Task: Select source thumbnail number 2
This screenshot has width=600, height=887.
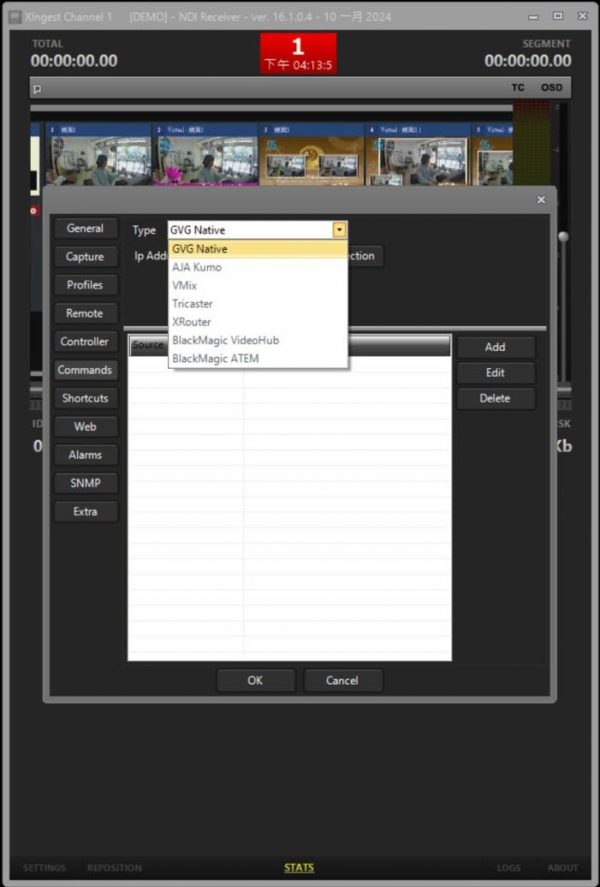Action: [x=205, y=154]
